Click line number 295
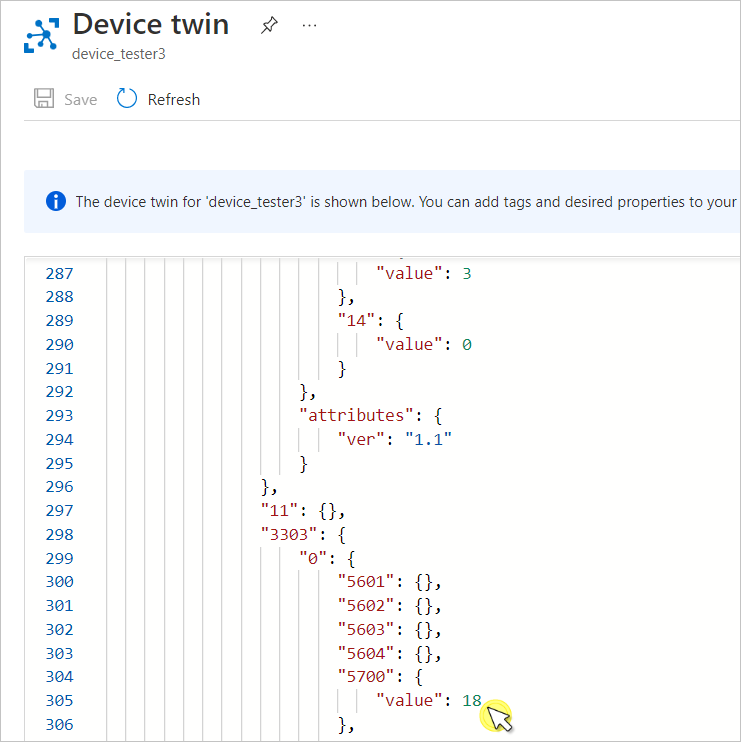Screen dimensions: 741x742 [x=60, y=463]
